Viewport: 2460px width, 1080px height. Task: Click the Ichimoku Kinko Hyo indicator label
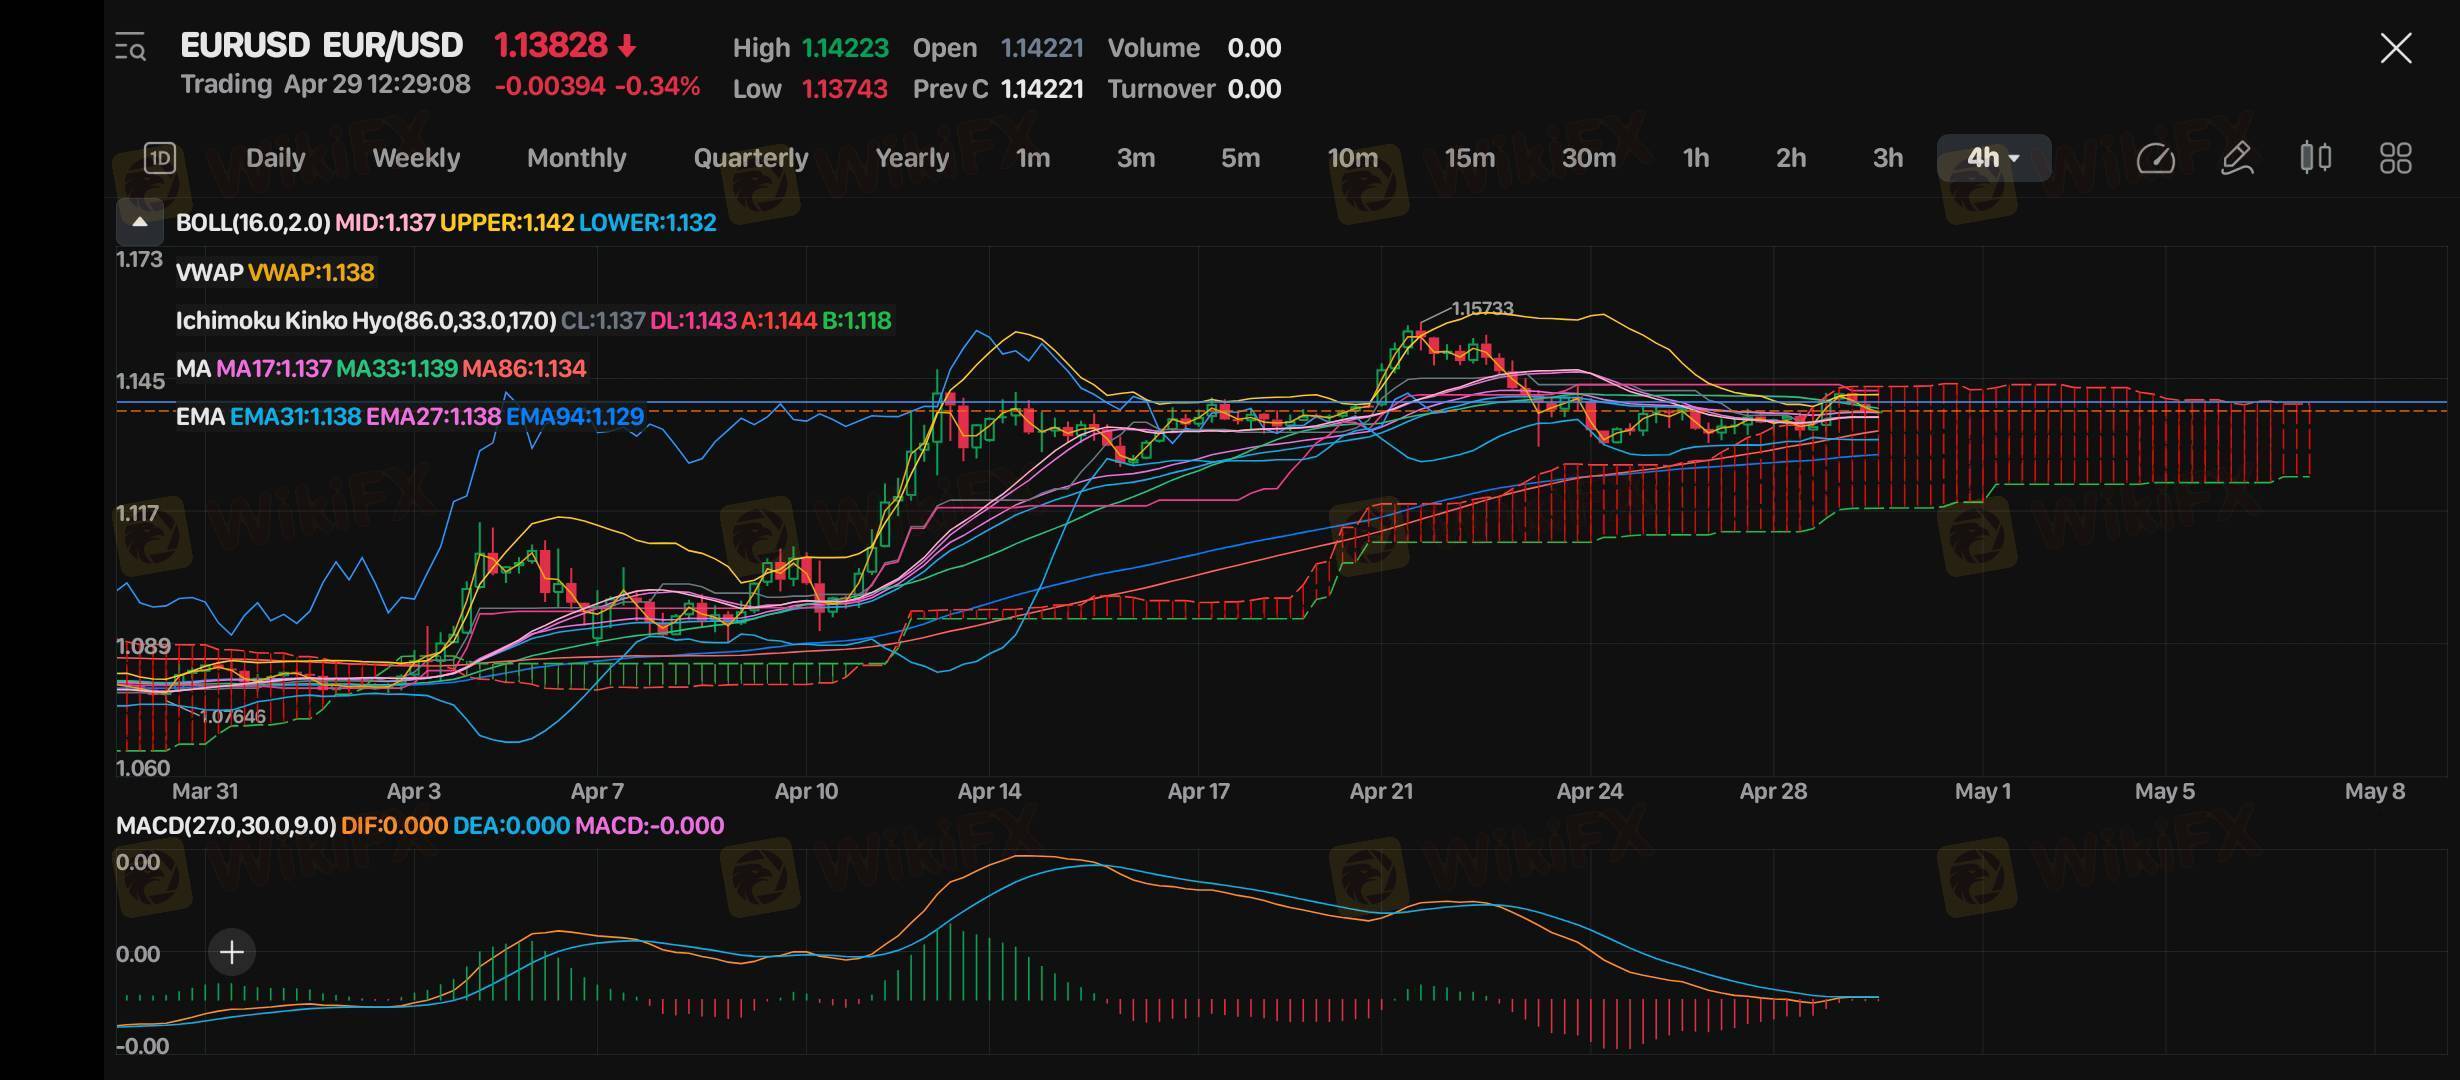pos(365,321)
